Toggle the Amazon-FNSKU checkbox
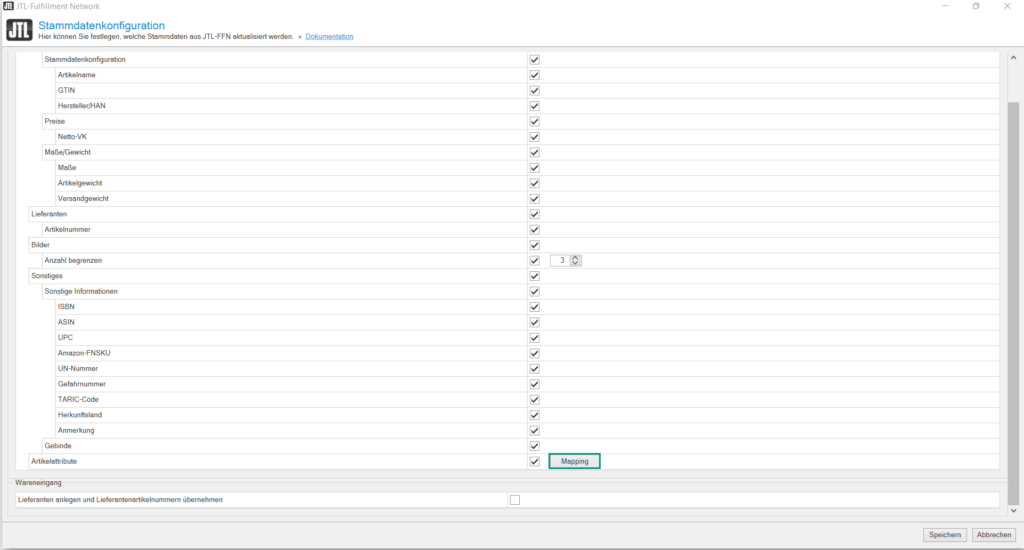This screenshot has height=550, width=1024. click(x=534, y=353)
